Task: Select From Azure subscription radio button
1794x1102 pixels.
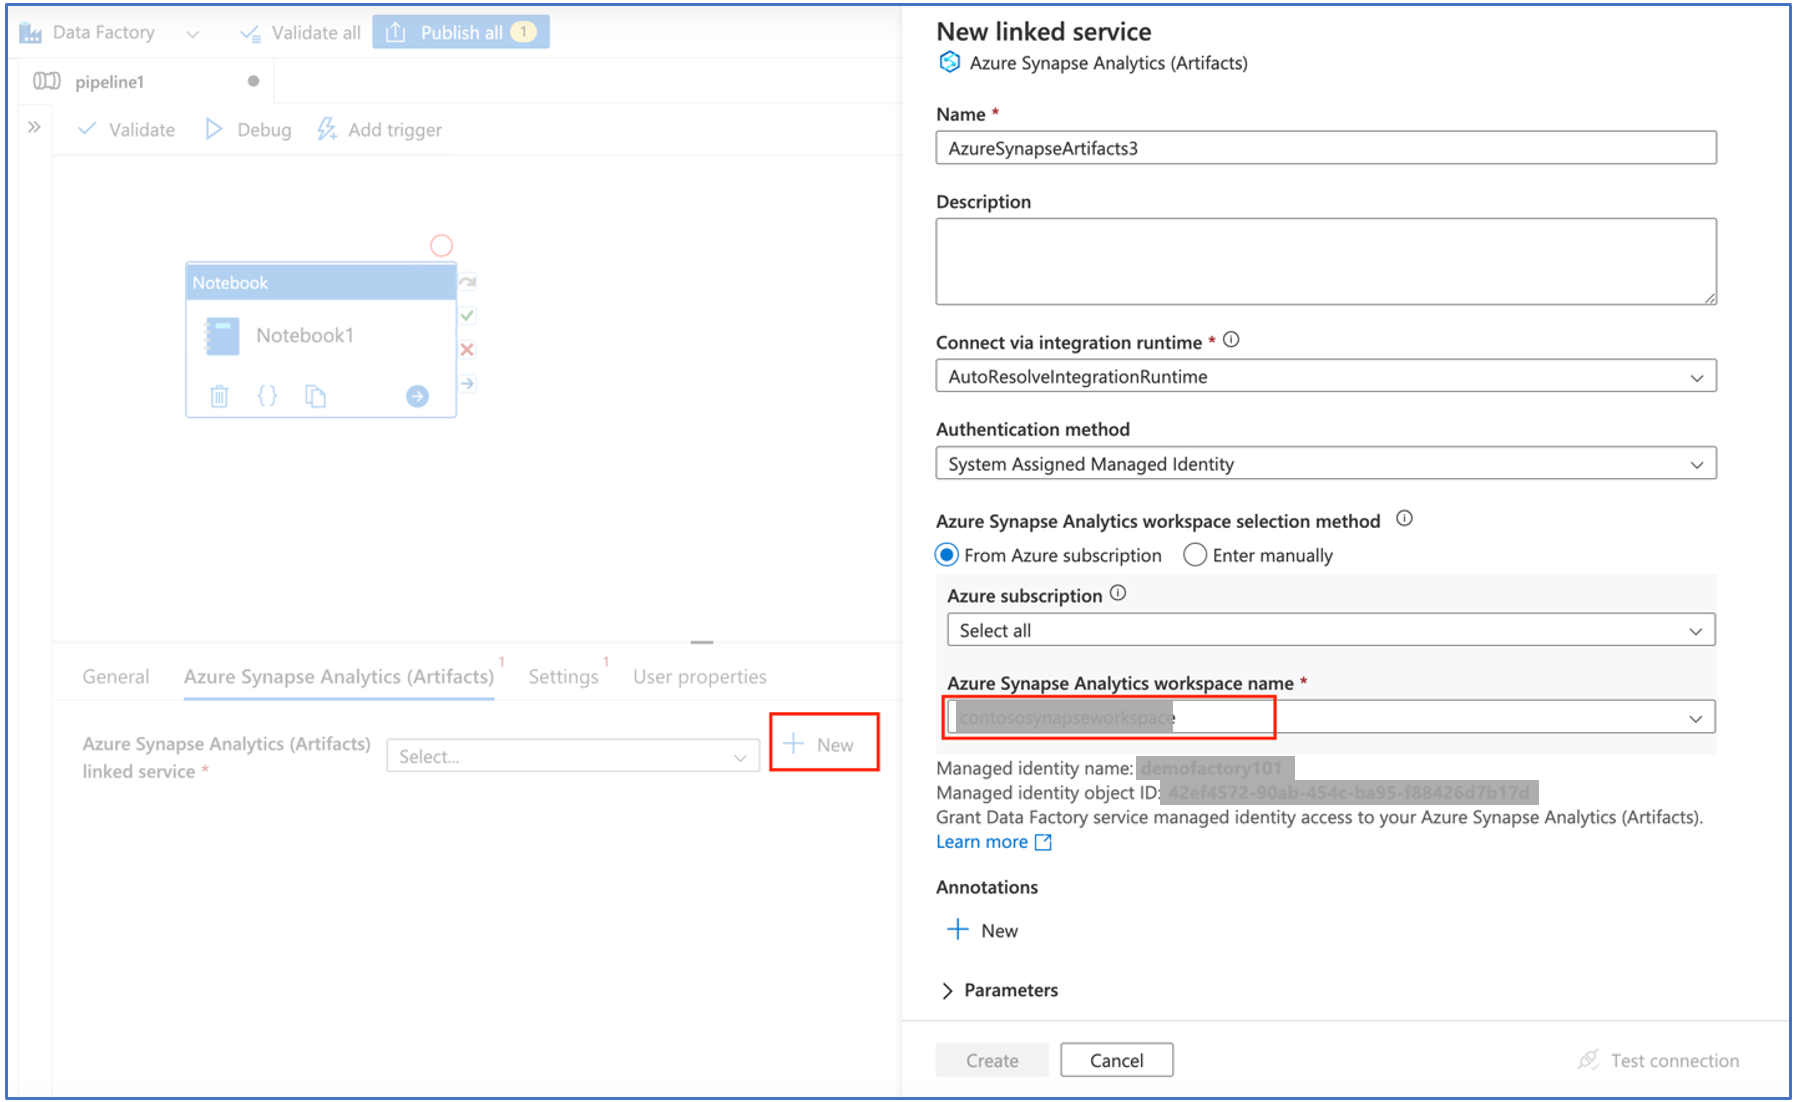Action: point(946,555)
